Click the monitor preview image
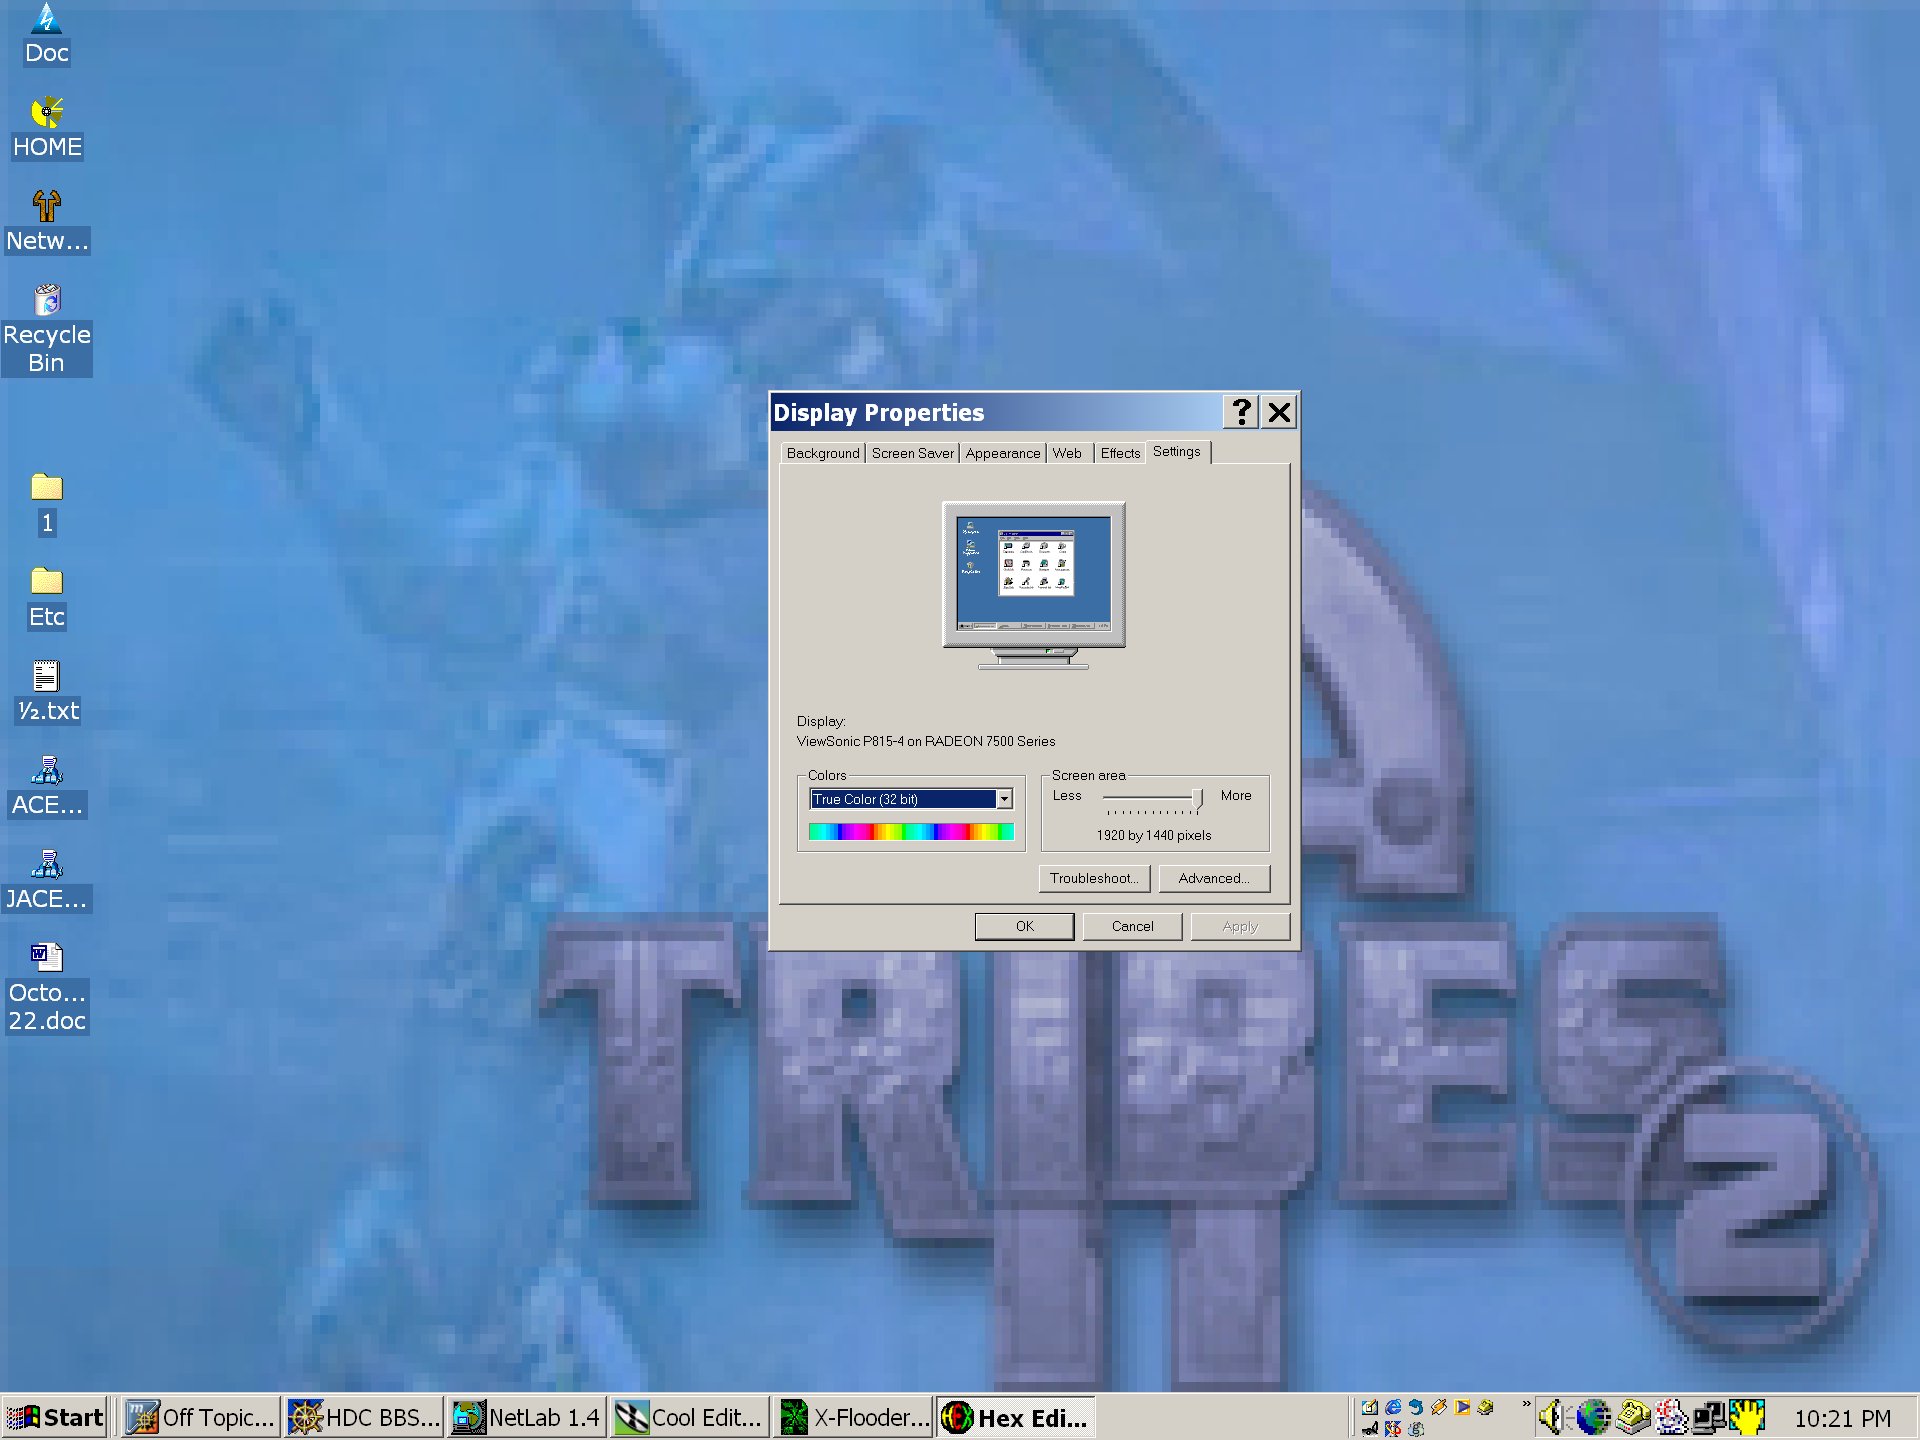The image size is (1920, 1440). tap(1033, 585)
